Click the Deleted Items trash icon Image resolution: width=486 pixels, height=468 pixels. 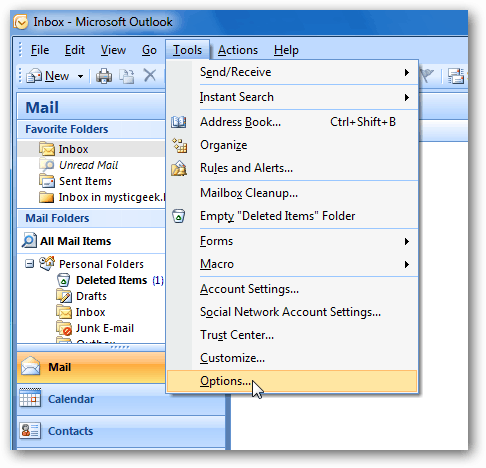pos(63,280)
